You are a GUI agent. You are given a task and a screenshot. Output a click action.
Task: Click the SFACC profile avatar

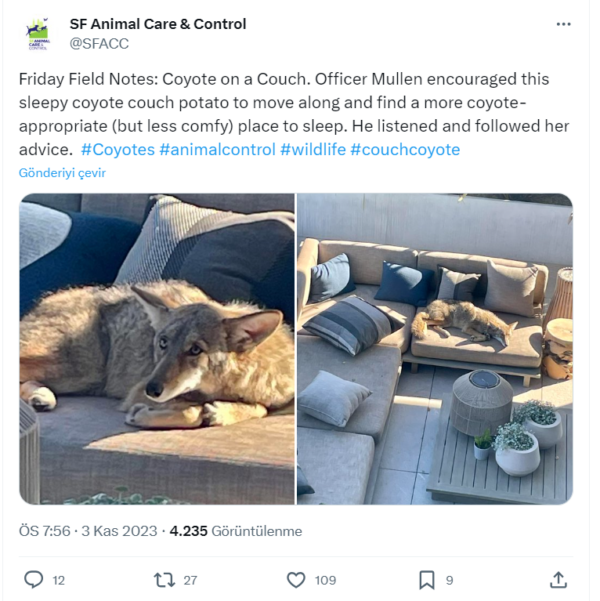tap(38, 34)
